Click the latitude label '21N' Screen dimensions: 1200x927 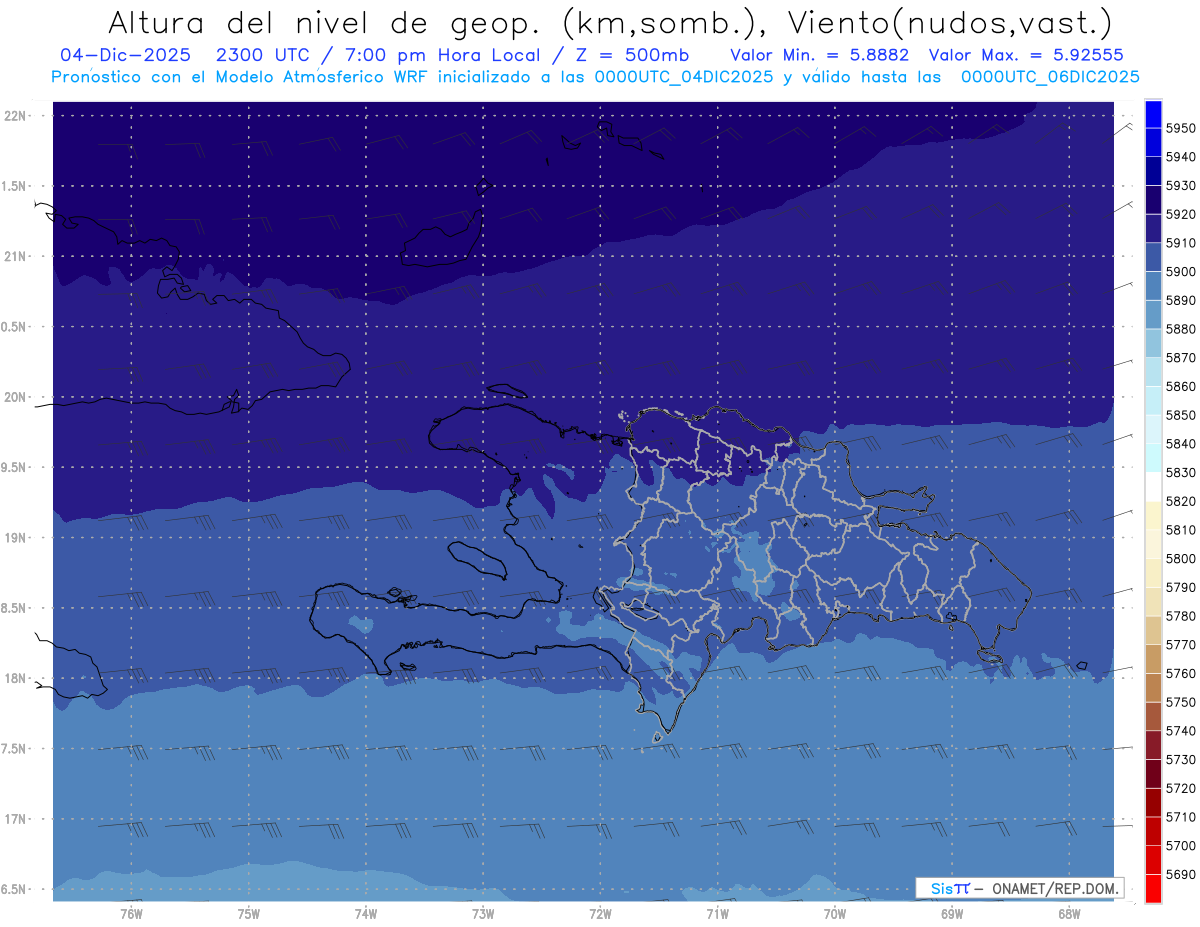(14, 256)
